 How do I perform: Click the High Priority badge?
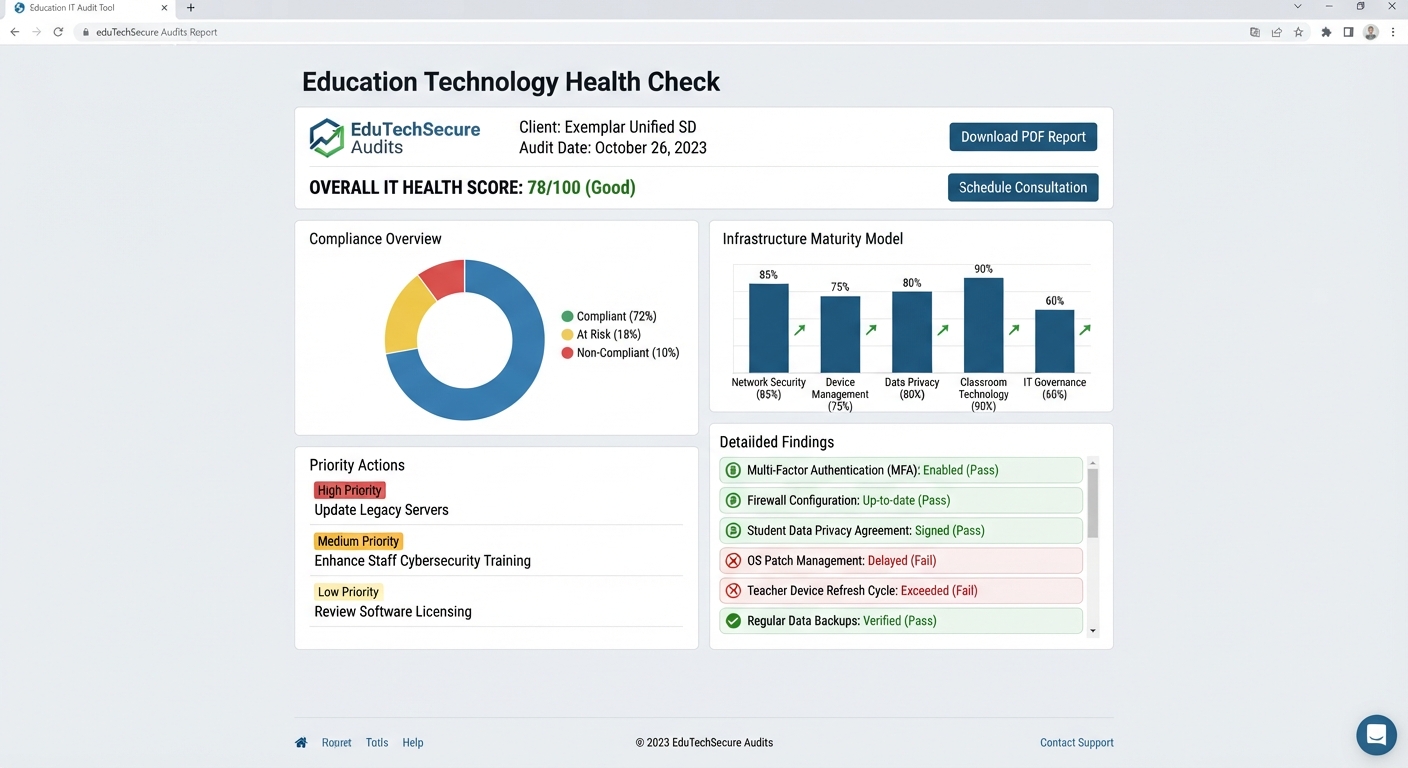pyautogui.click(x=349, y=490)
